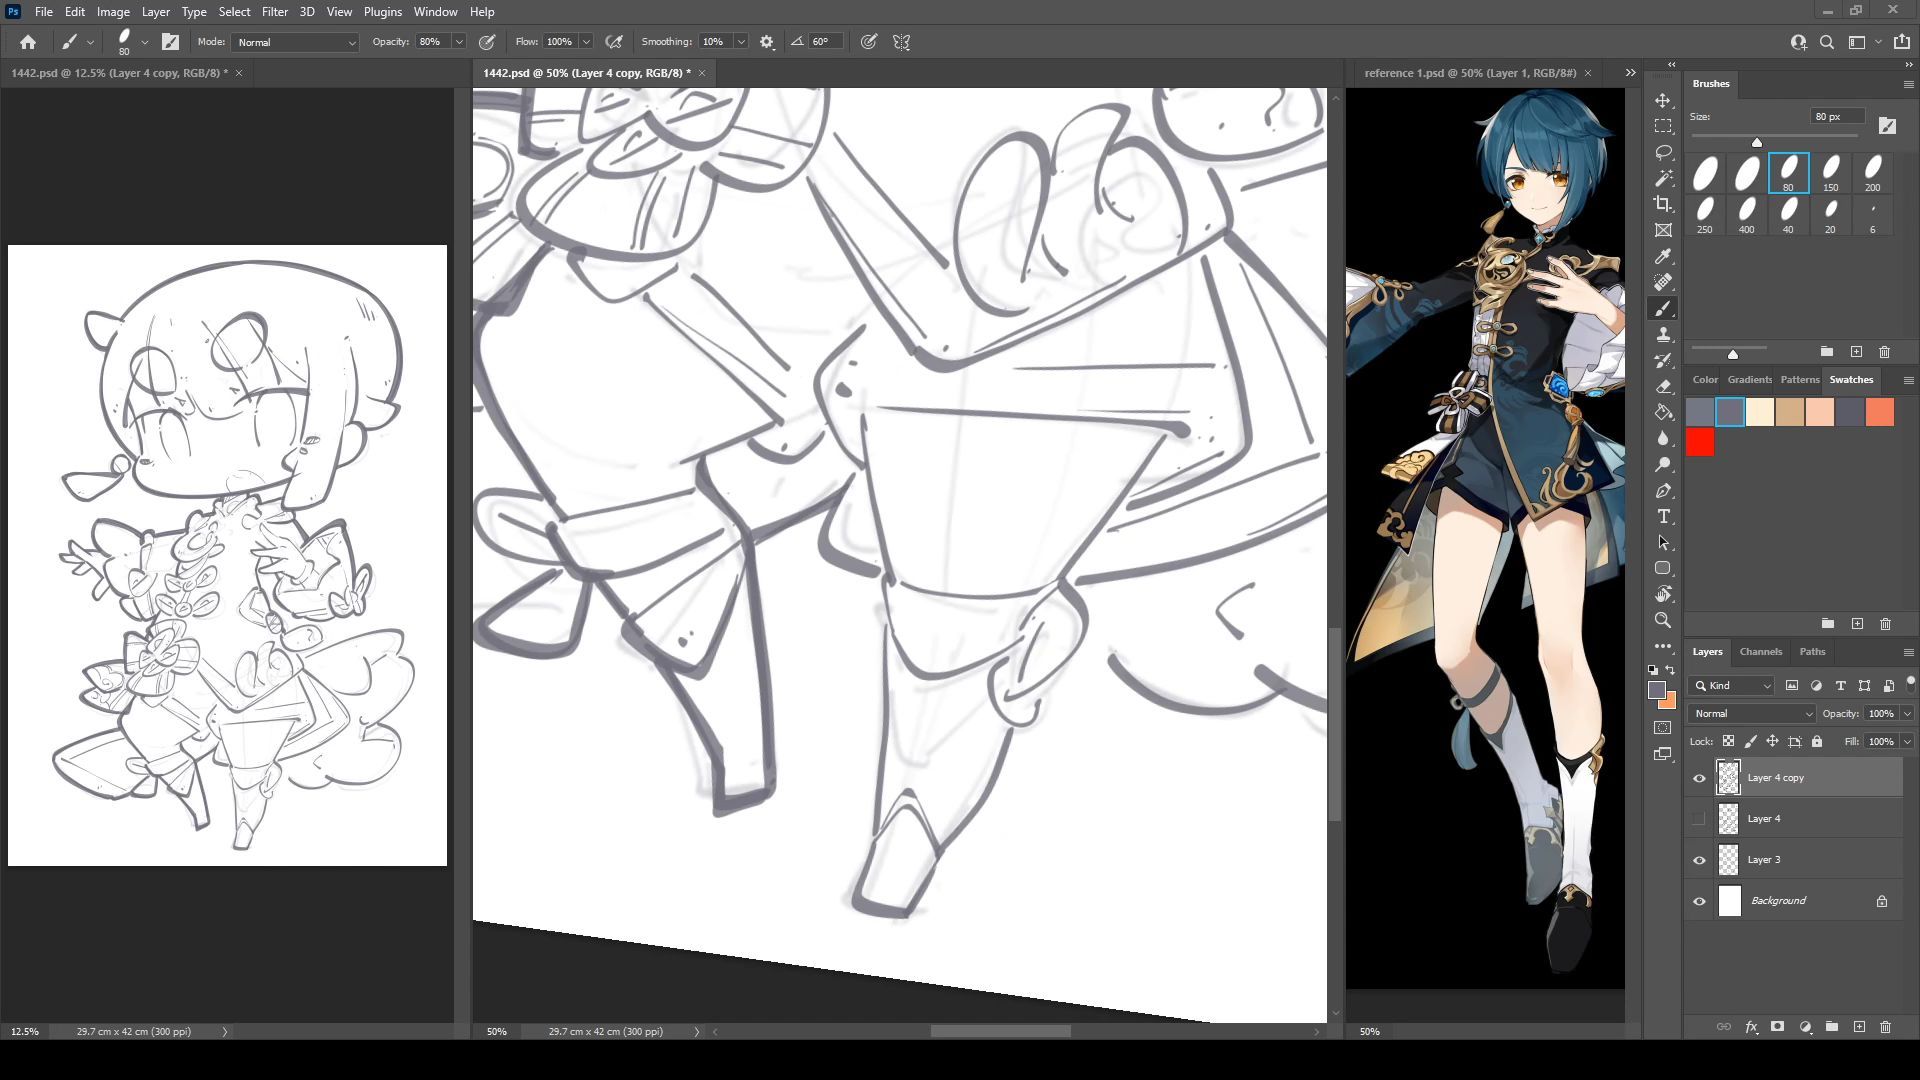1920x1080 pixels.
Task: Select the Frame tool
Action: pyautogui.click(x=1663, y=231)
